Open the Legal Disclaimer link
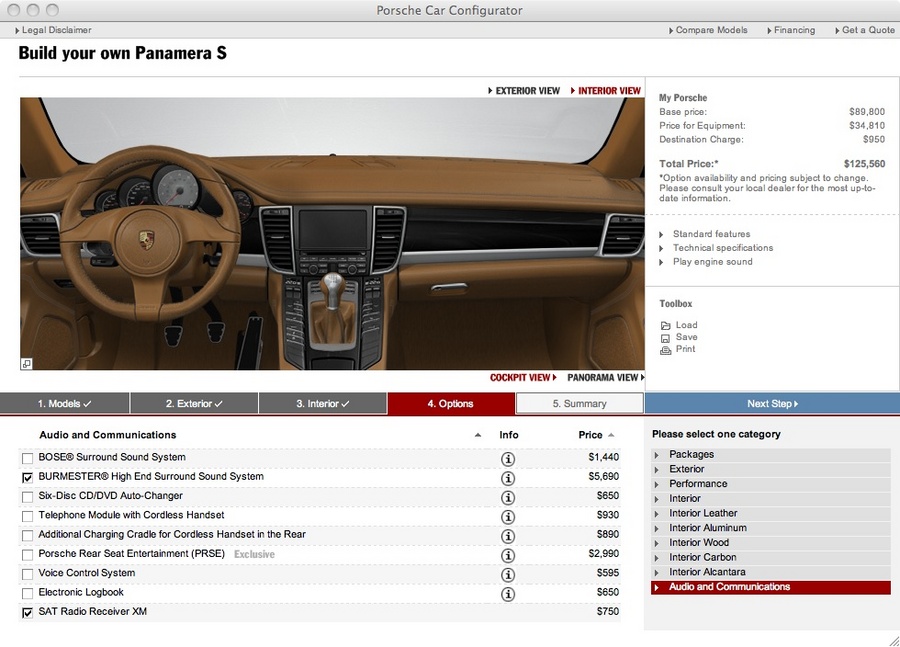Screen dimensions: 900x647 (53, 30)
